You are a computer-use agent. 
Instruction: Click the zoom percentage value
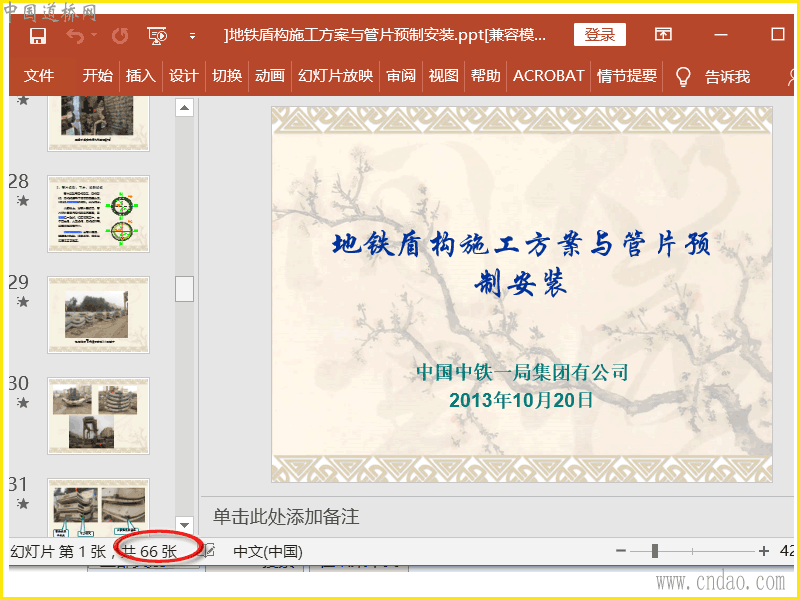coord(787,551)
